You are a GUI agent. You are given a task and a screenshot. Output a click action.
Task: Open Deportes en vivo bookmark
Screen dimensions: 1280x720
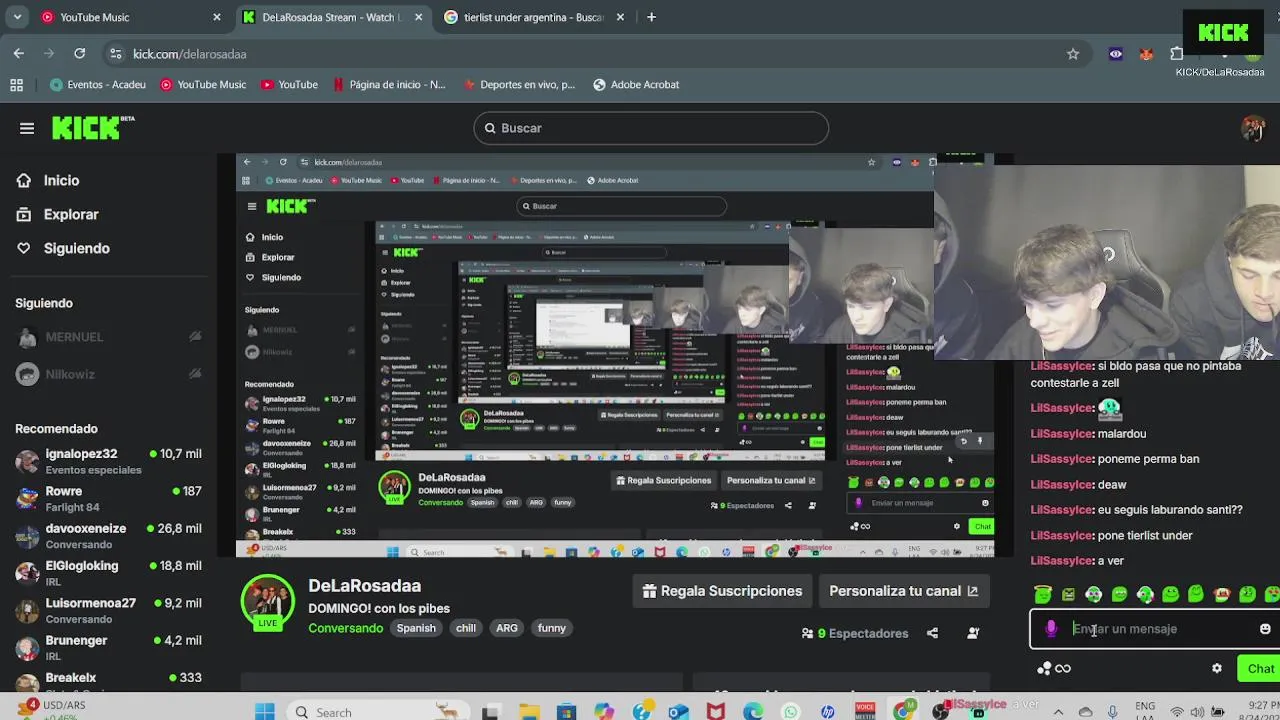[x=519, y=85]
